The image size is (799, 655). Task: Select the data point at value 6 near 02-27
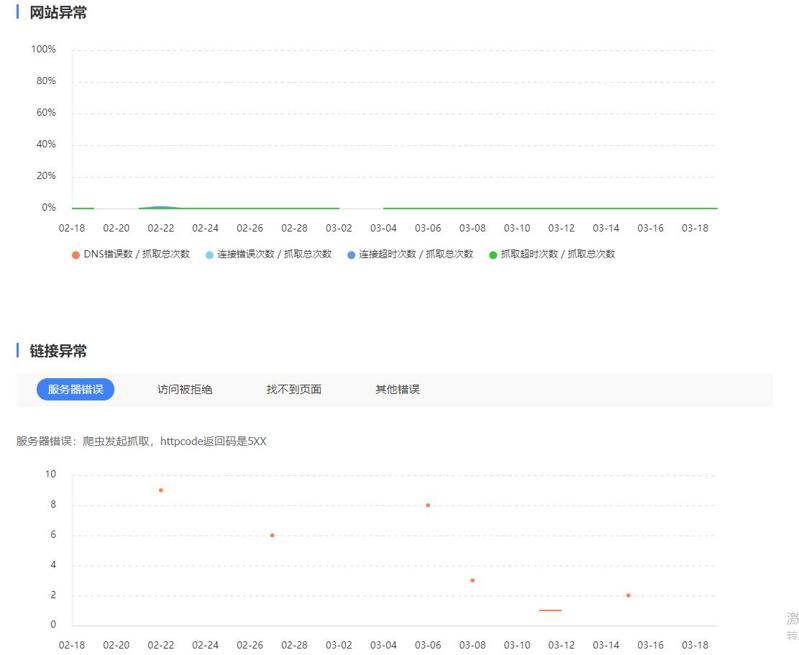click(272, 535)
